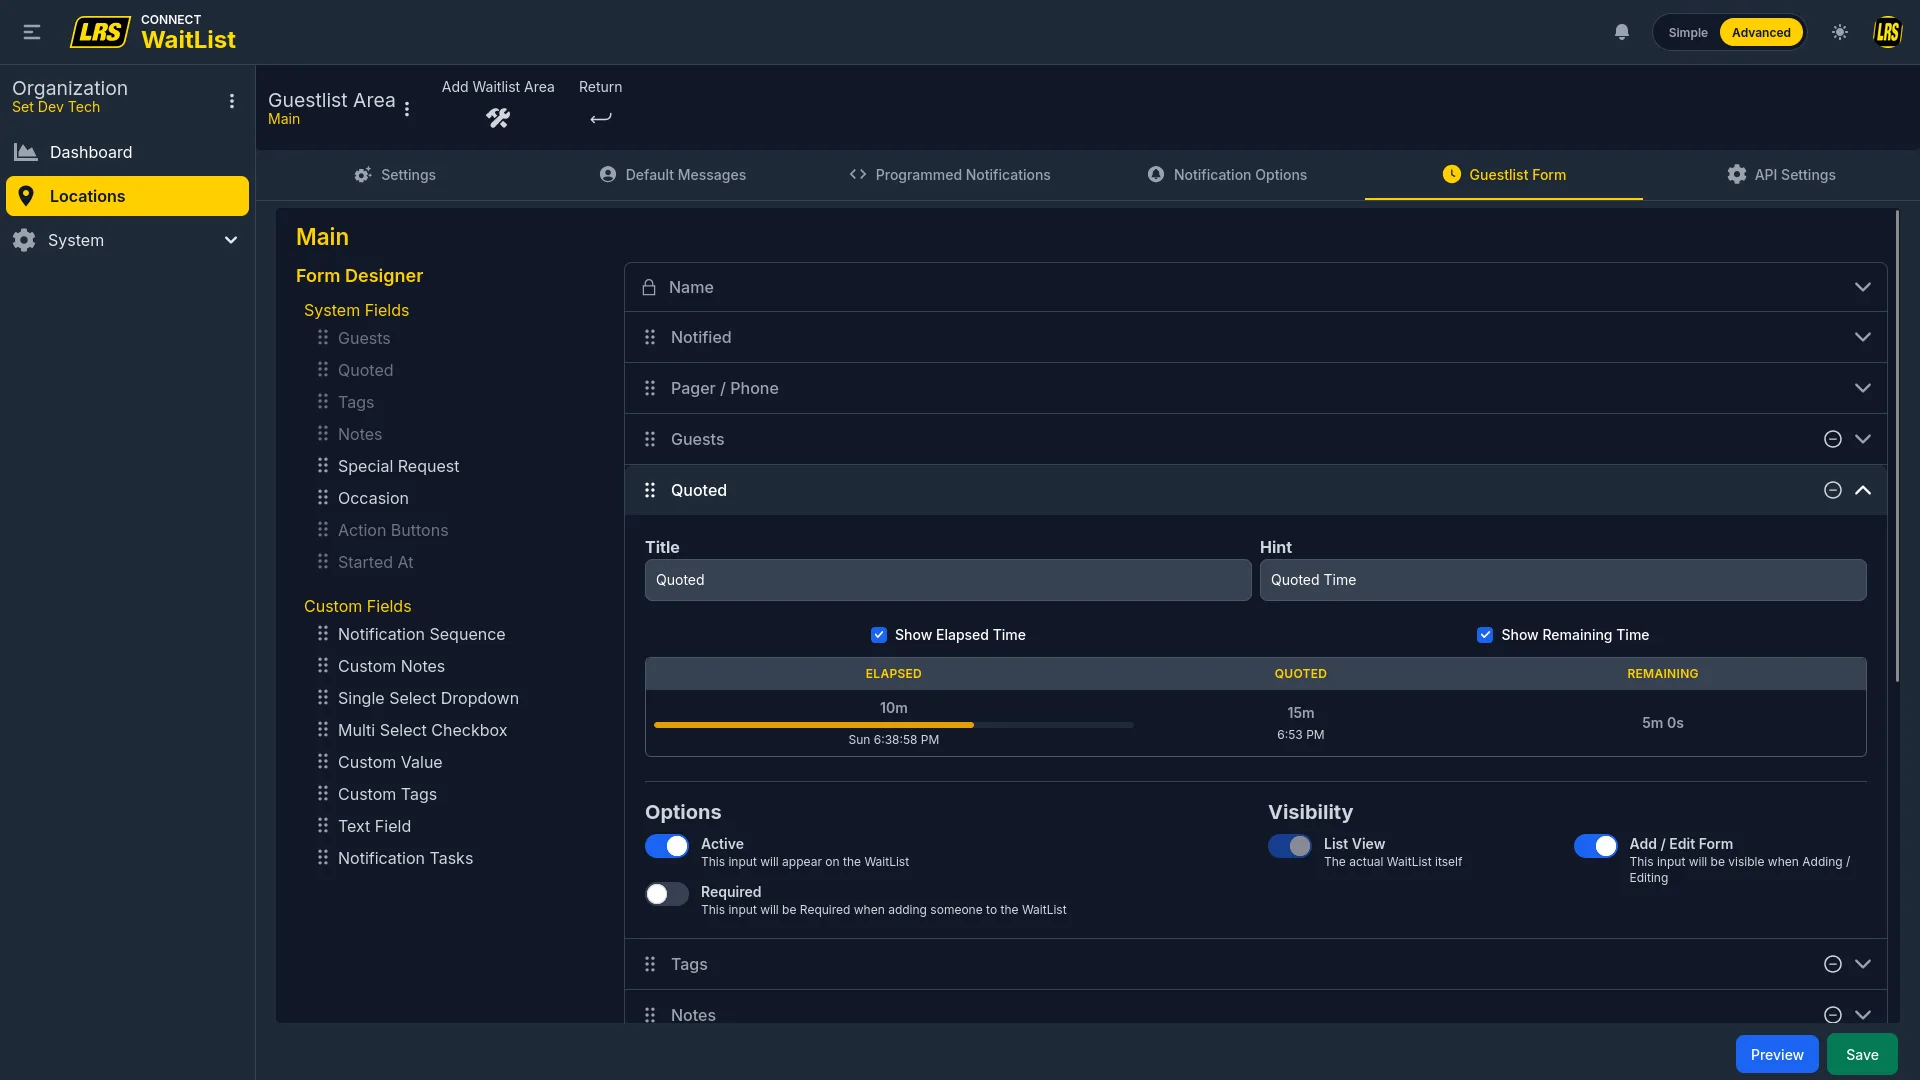The width and height of the screenshot is (1920, 1080).
Task: Click the drag handle beside Notification Tasks
Action: (x=323, y=857)
